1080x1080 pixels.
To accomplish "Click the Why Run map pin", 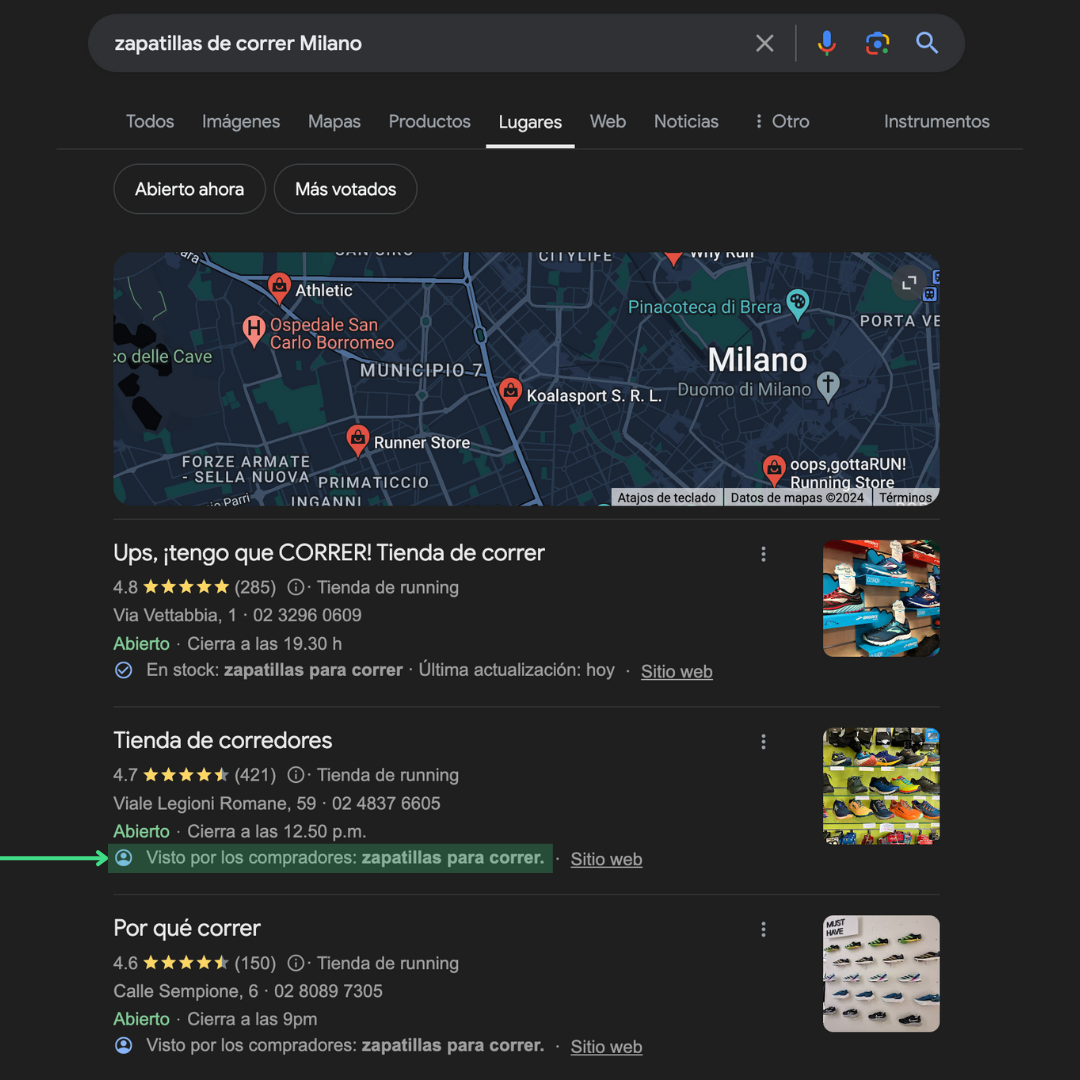I will coord(673,257).
